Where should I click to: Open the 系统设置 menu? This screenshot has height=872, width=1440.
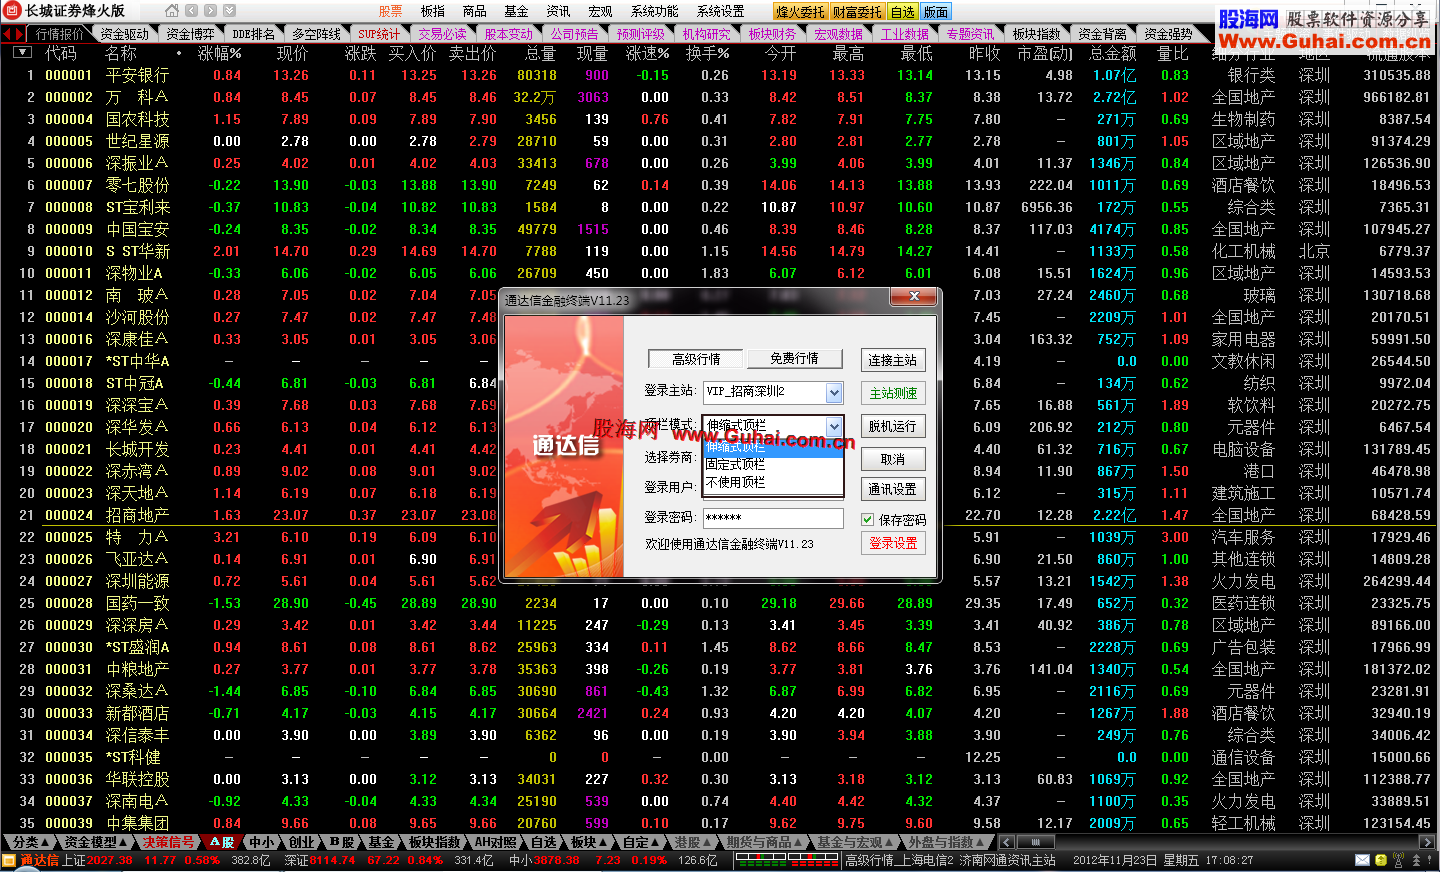pyautogui.click(x=720, y=11)
